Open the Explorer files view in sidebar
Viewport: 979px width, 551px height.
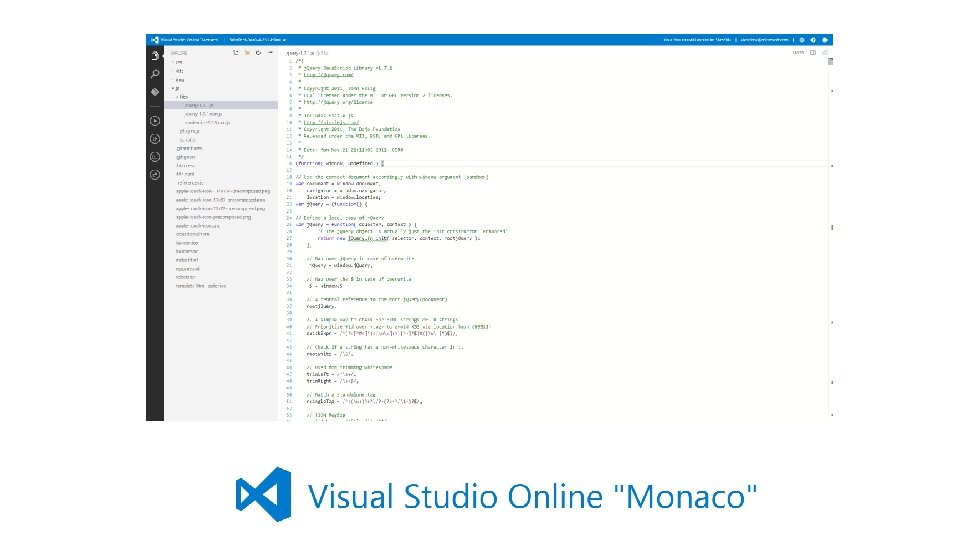(x=155, y=56)
